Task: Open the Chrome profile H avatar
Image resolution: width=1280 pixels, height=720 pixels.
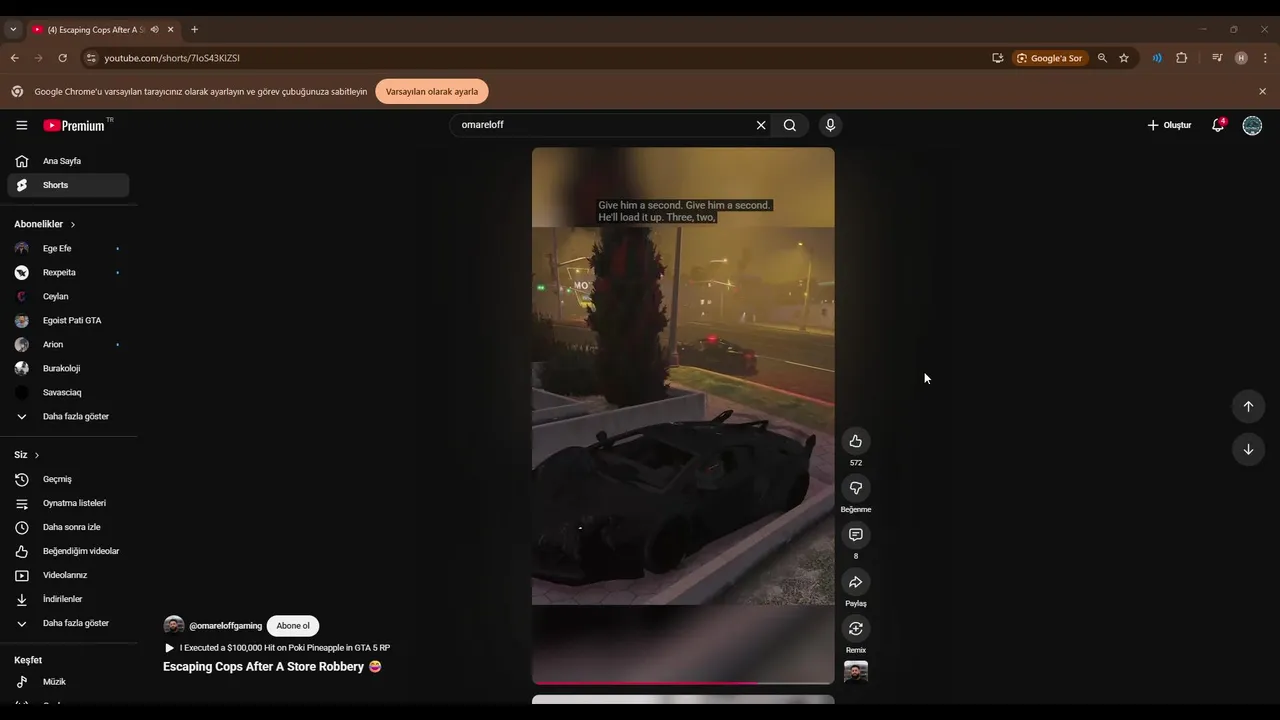Action: (1241, 58)
